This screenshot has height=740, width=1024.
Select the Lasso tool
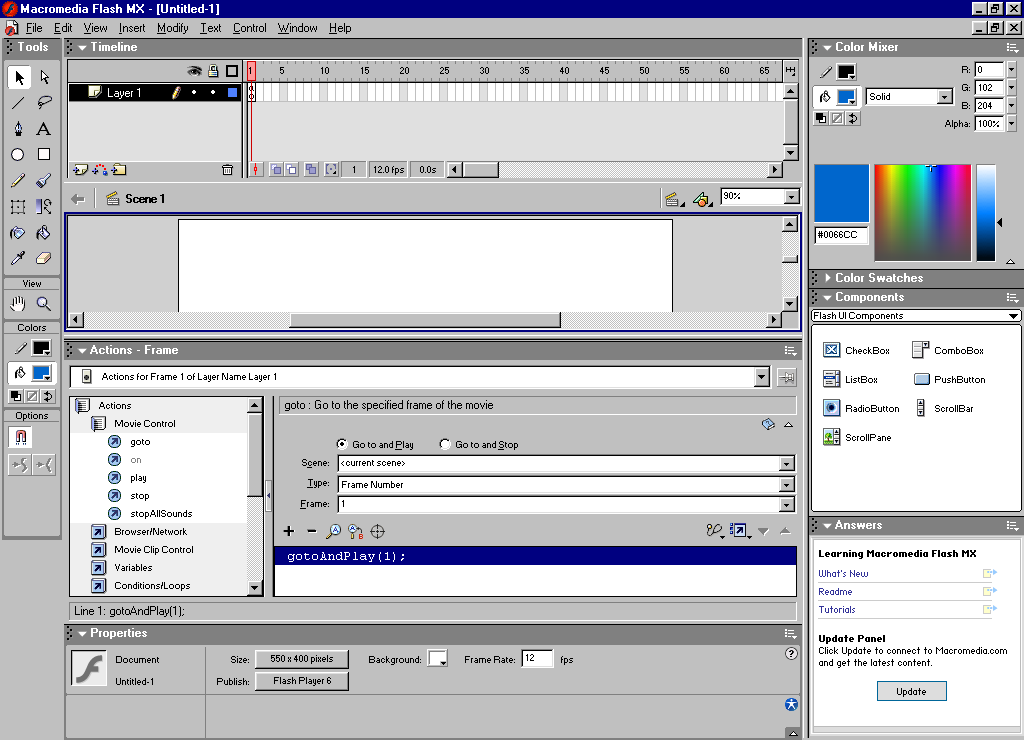point(44,103)
